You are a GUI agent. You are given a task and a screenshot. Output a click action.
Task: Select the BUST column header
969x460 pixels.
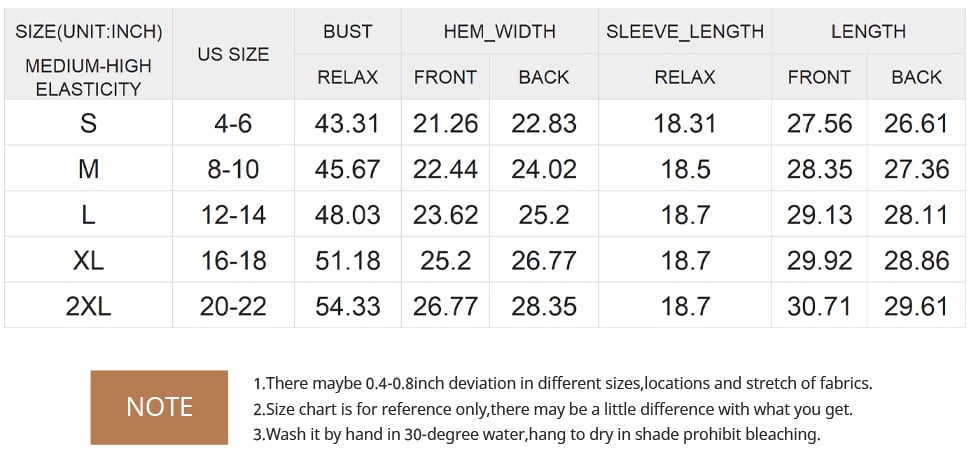coord(348,32)
